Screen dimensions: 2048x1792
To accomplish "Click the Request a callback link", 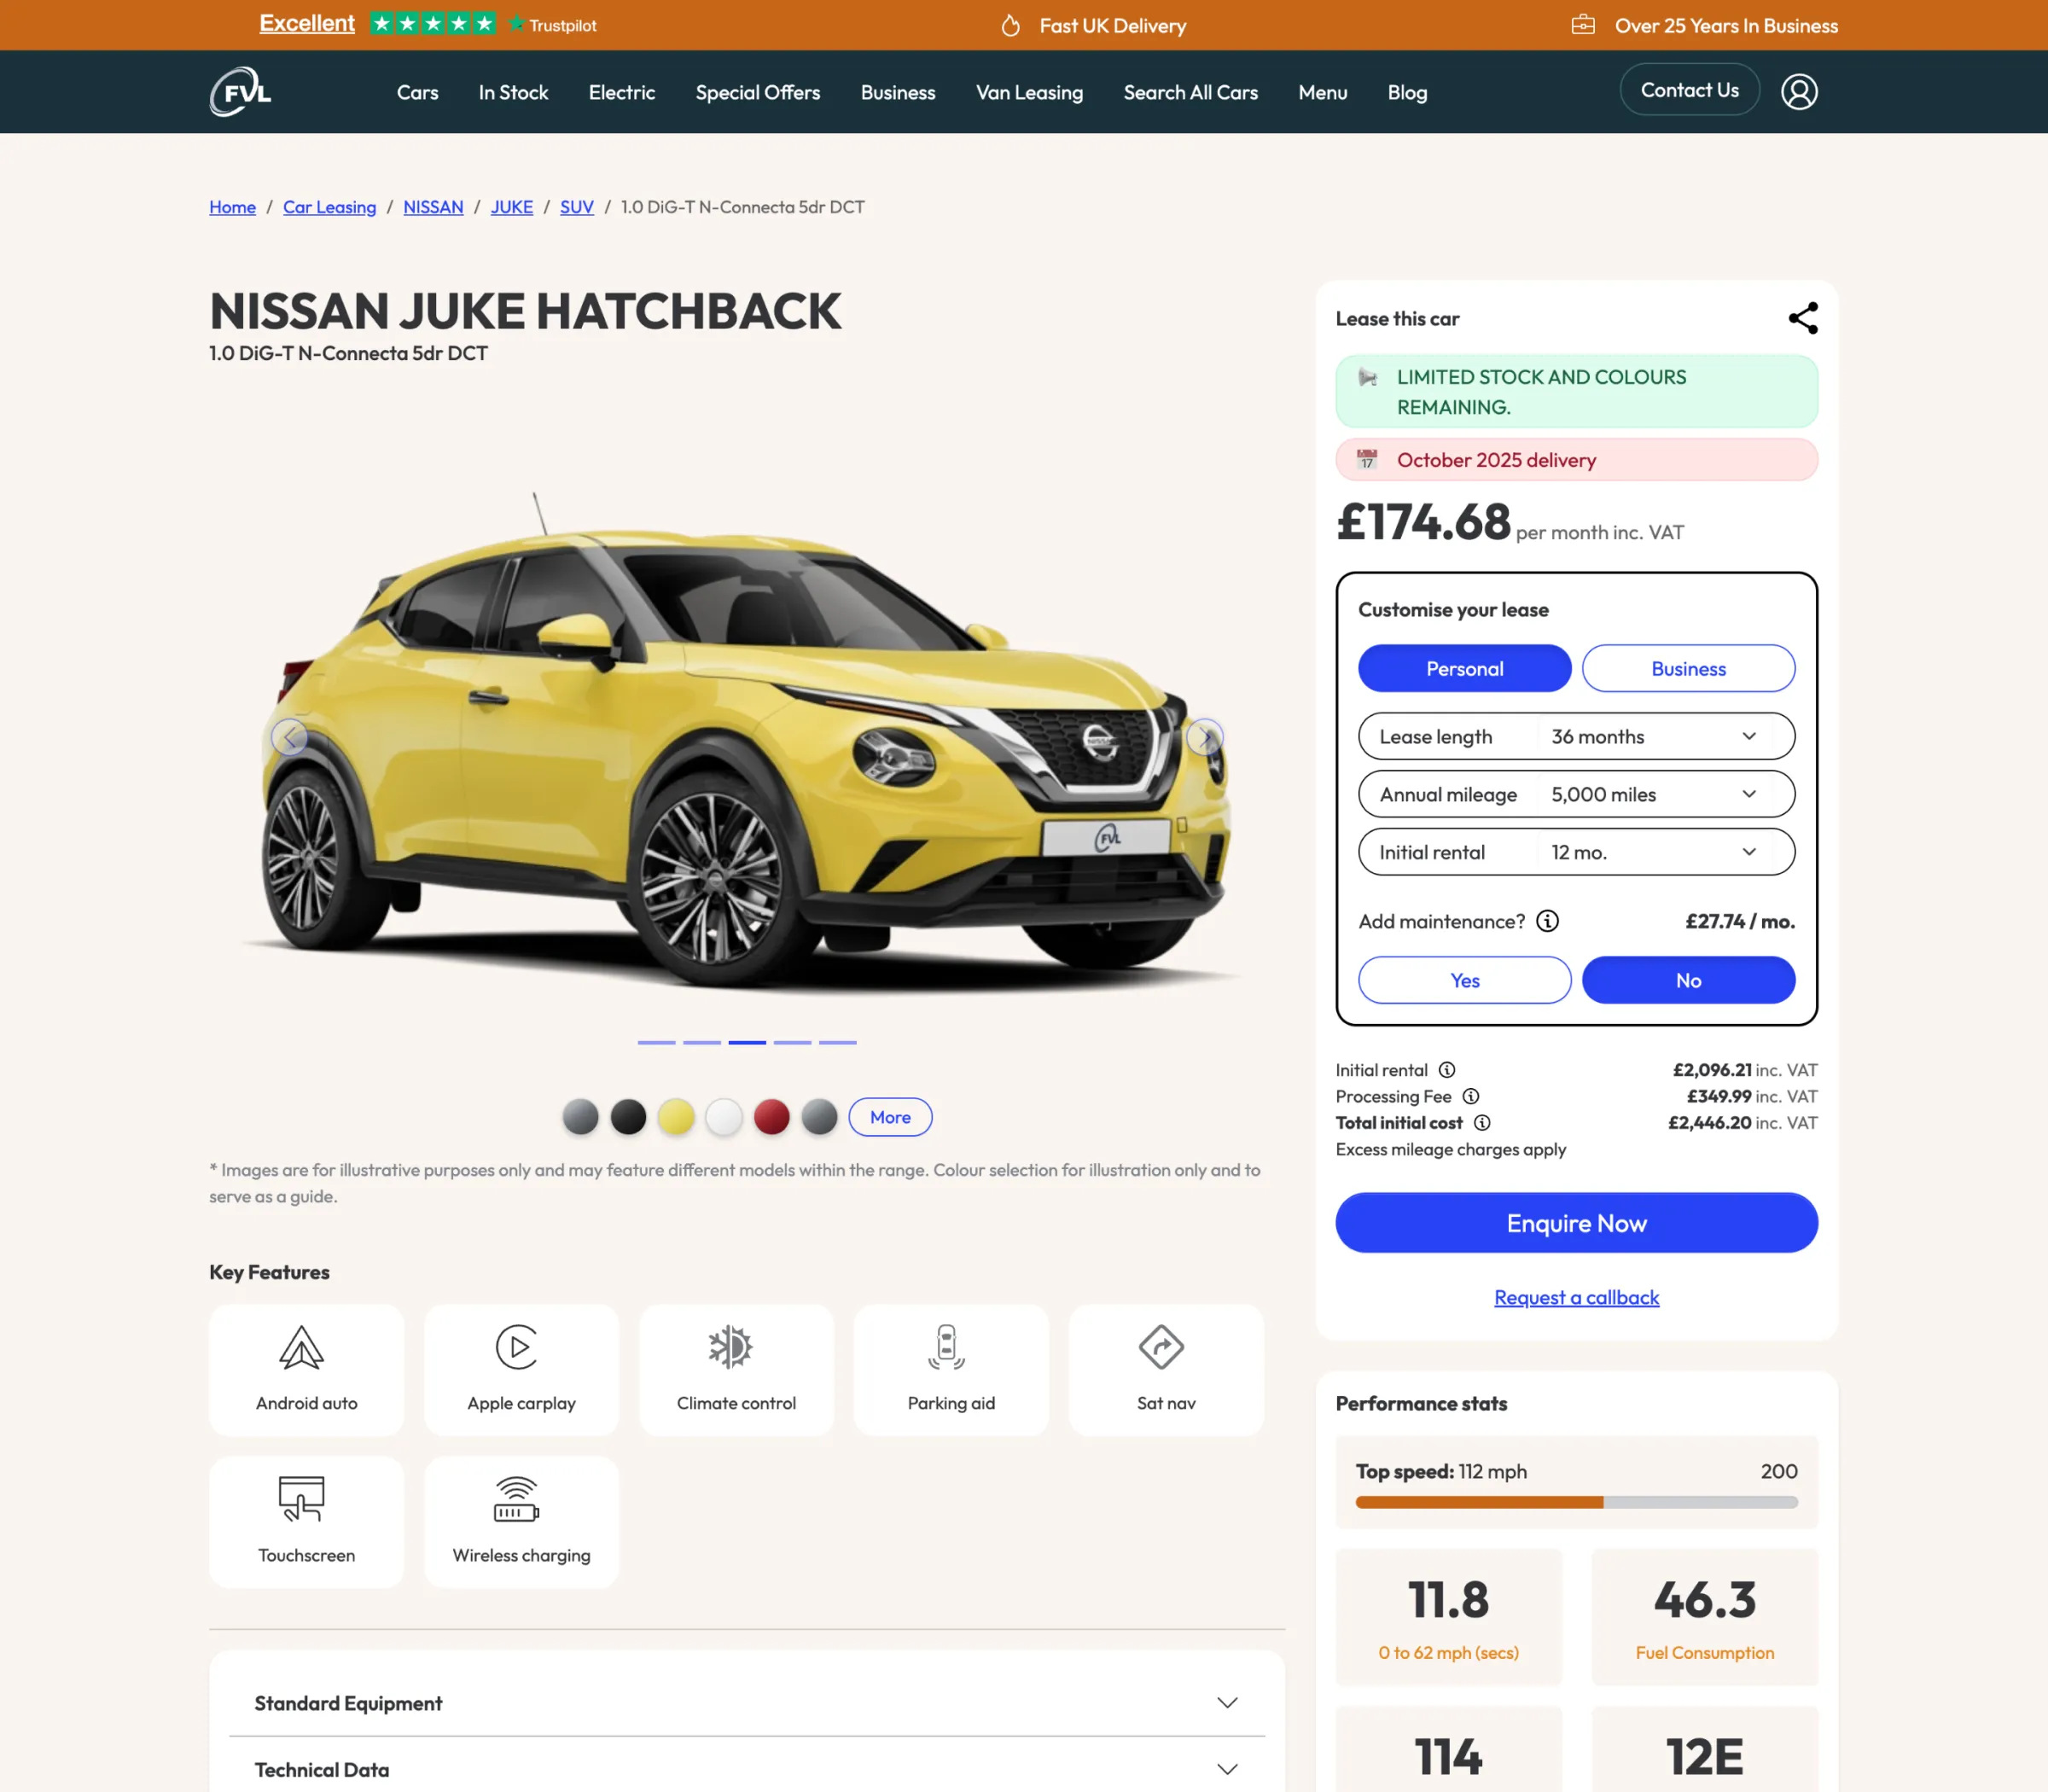I will pyautogui.click(x=1576, y=1297).
